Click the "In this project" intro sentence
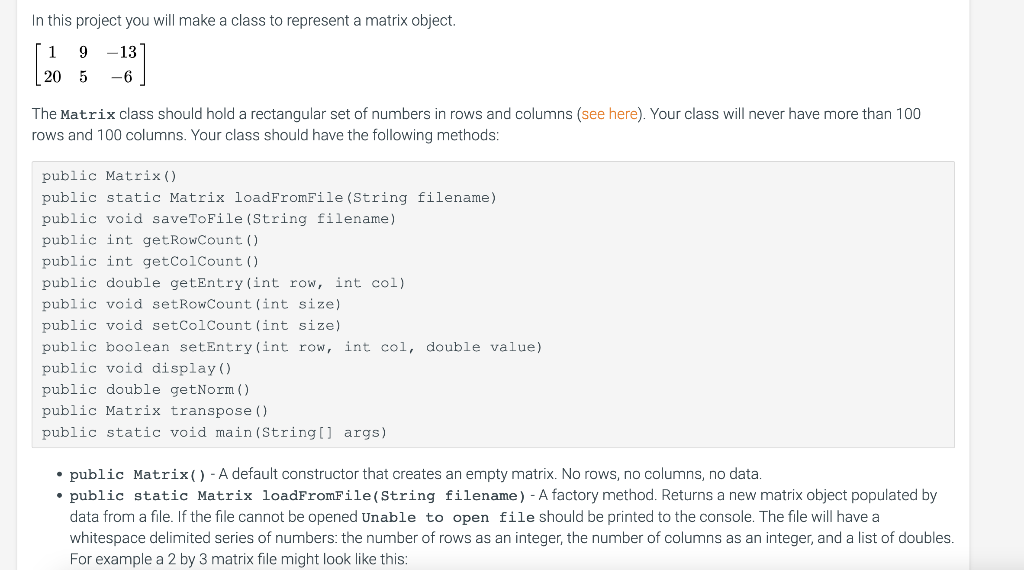 pyautogui.click(x=244, y=21)
